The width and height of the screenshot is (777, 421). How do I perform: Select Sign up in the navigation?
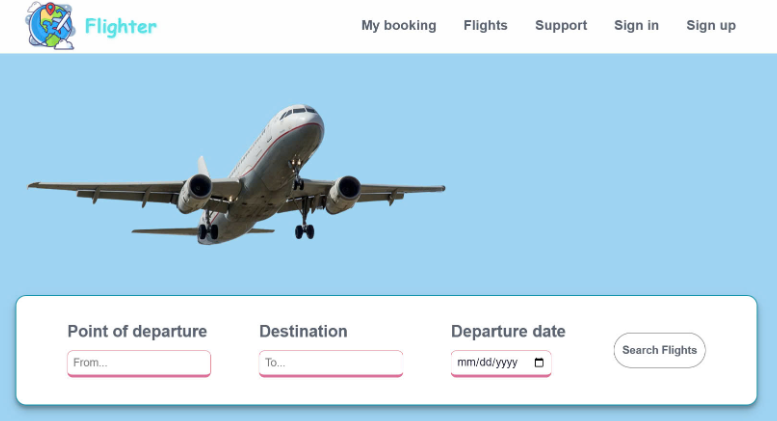pos(710,26)
